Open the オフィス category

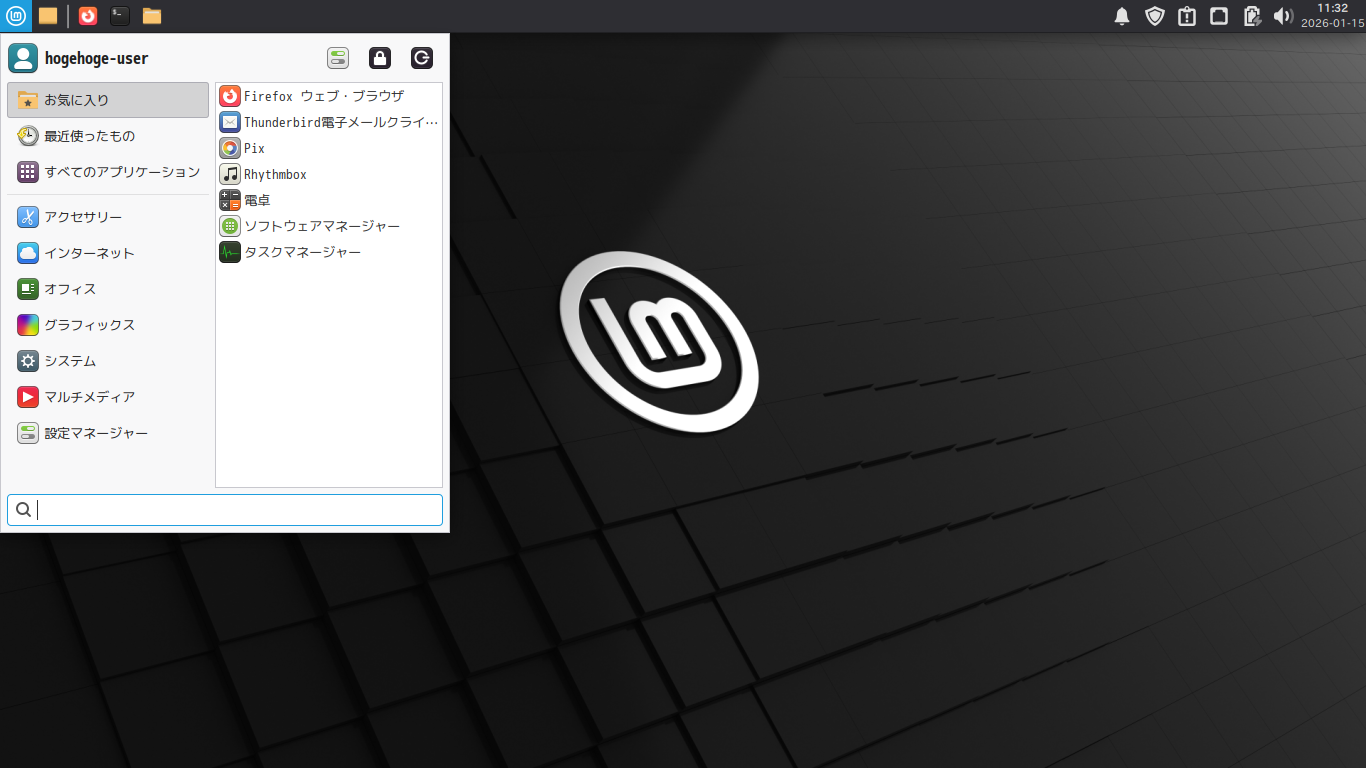(x=108, y=289)
